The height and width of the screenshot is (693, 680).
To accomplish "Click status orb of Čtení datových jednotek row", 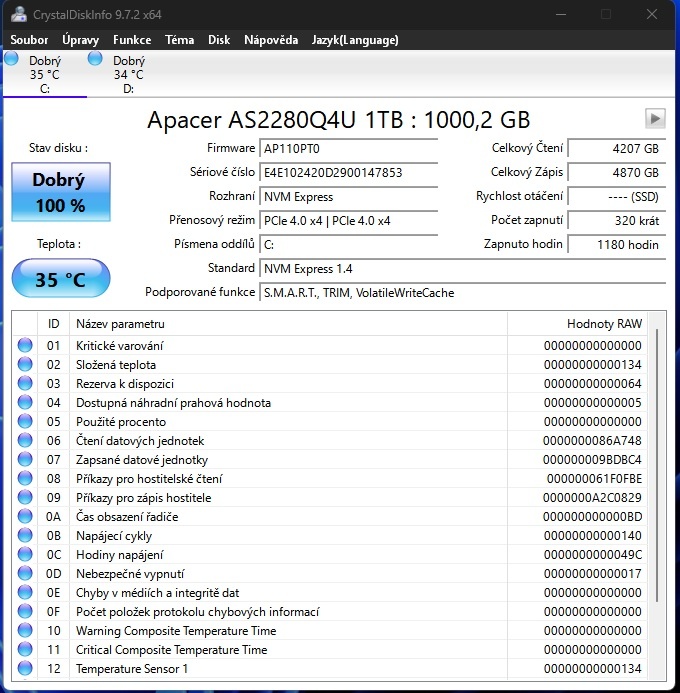I will (25, 440).
